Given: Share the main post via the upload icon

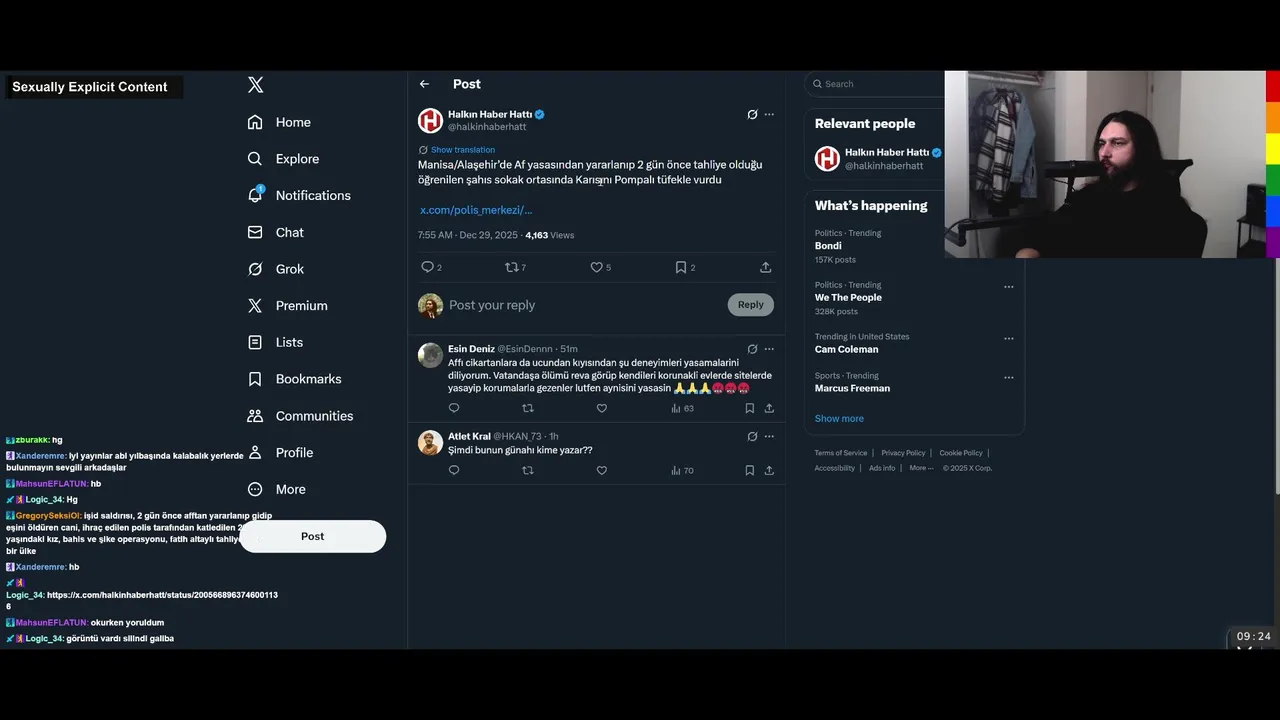Looking at the screenshot, I should coord(765,267).
